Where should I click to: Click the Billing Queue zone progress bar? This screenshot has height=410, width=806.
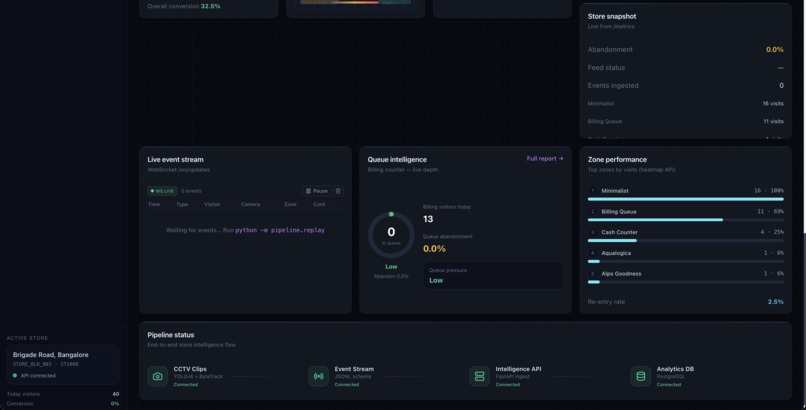click(x=686, y=220)
